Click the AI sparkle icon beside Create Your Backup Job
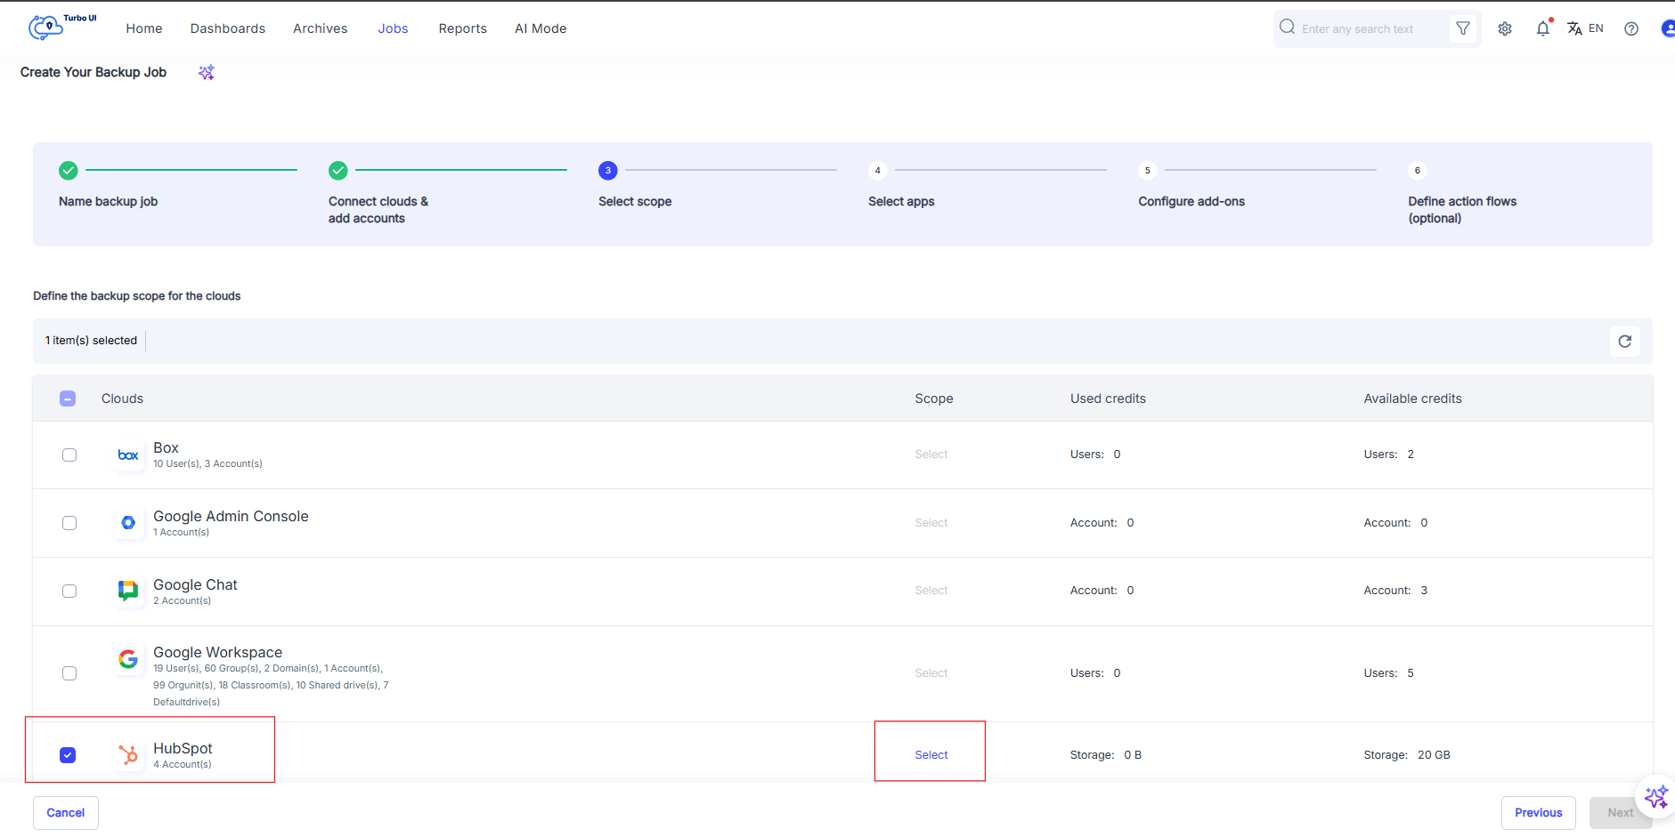 pos(206,72)
